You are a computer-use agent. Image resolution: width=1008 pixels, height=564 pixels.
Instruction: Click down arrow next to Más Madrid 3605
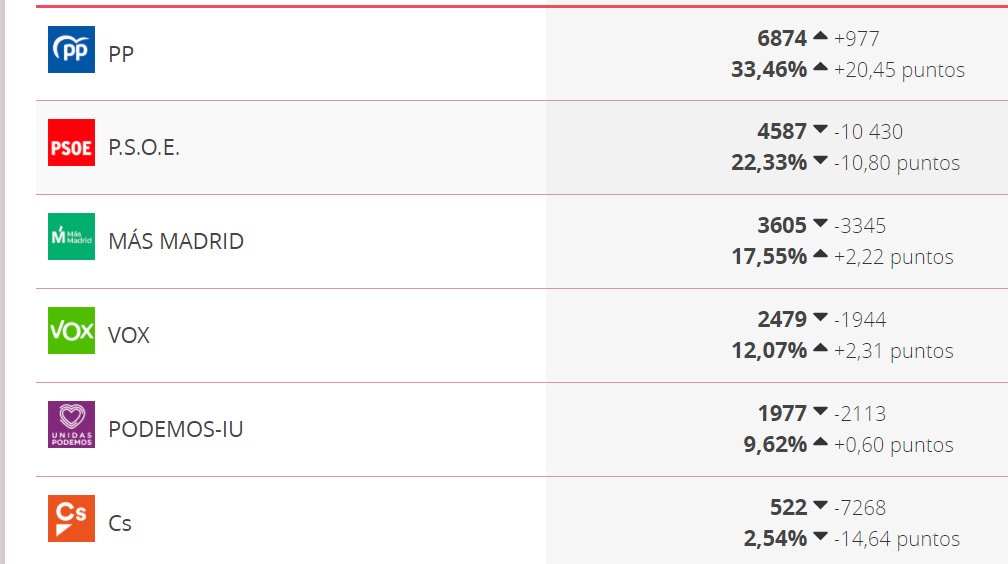(x=820, y=223)
